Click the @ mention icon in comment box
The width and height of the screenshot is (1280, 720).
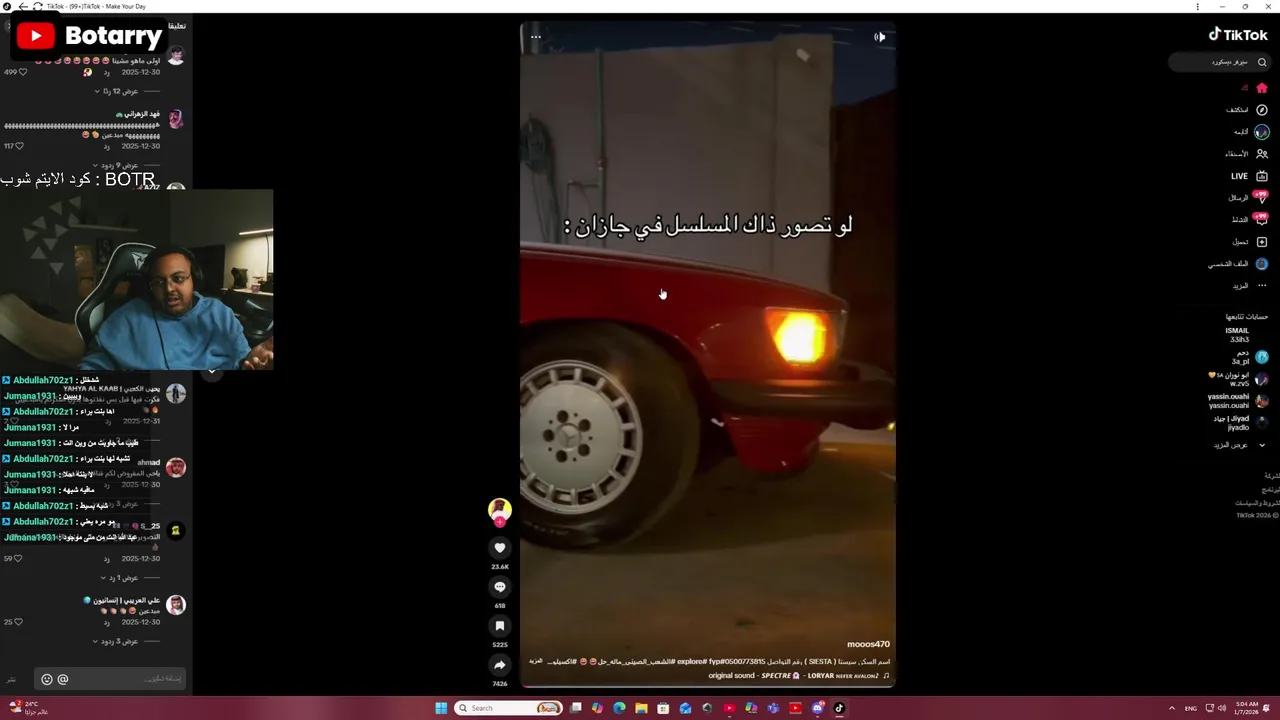pos(63,679)
